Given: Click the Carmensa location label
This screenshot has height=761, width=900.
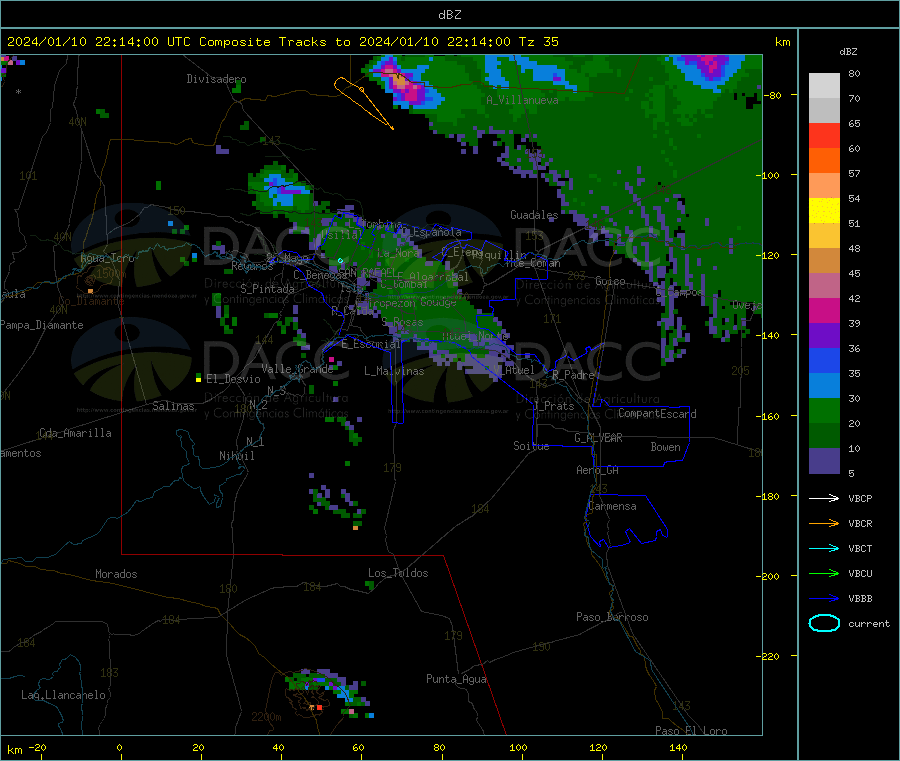Looking at the screenshot, I should click(612, 506).
